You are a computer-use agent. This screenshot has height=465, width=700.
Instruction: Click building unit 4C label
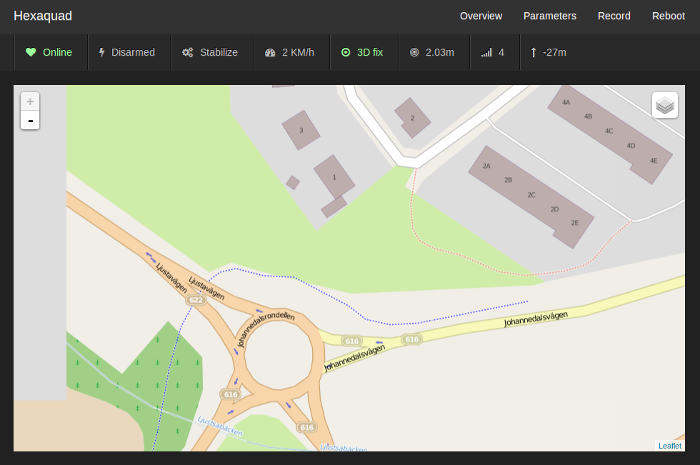point(609,131)
